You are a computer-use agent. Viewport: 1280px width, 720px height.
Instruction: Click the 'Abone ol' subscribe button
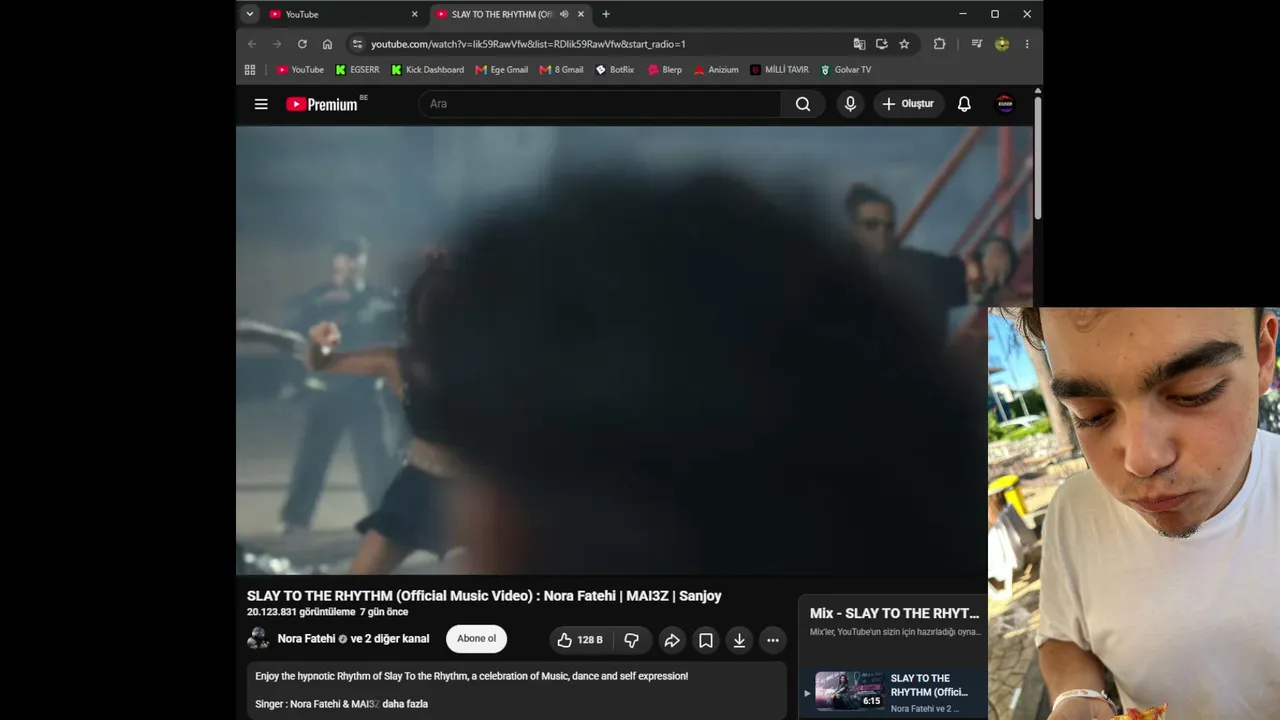point(476,639)
